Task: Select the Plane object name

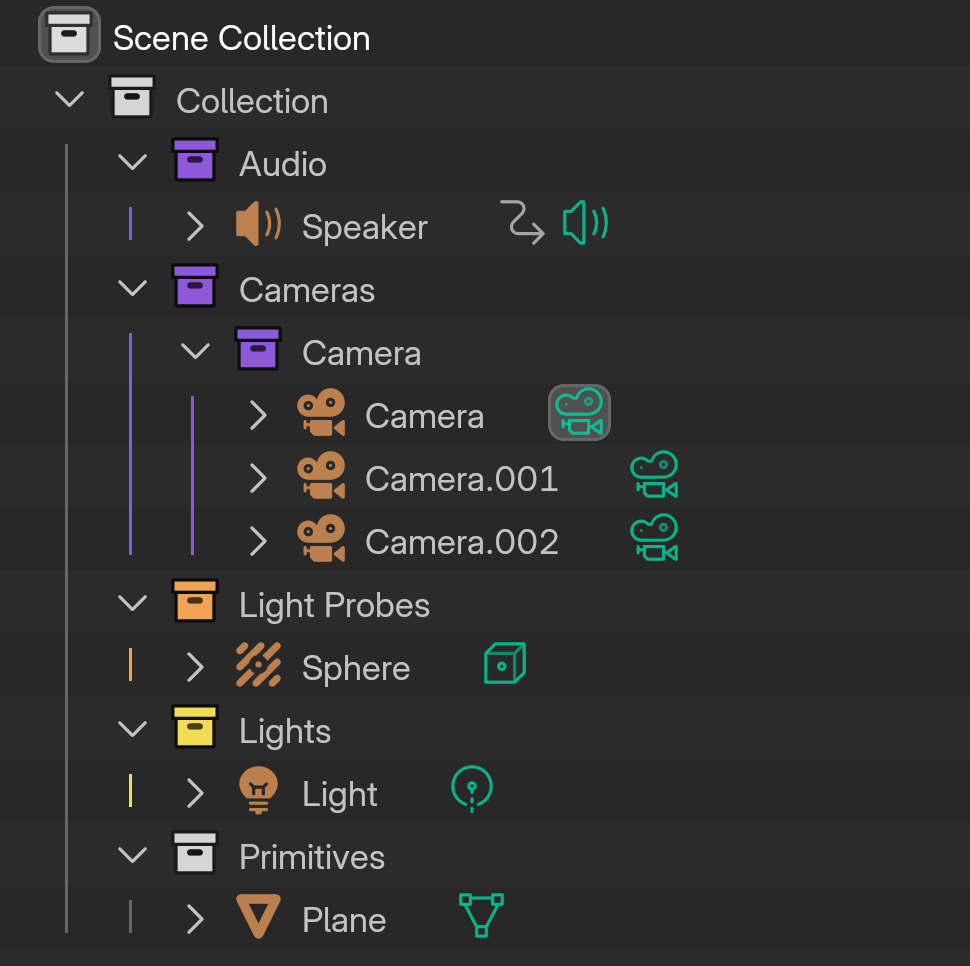Action: tap(345, 921)
